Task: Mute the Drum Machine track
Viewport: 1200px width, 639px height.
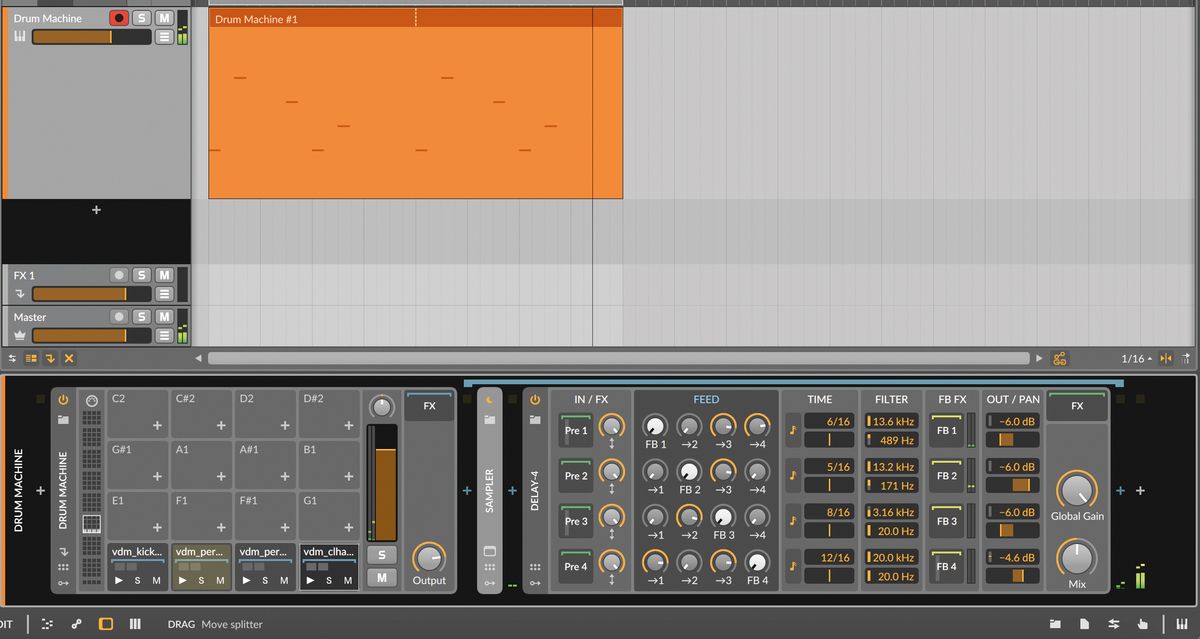Action: click(166, 17)
